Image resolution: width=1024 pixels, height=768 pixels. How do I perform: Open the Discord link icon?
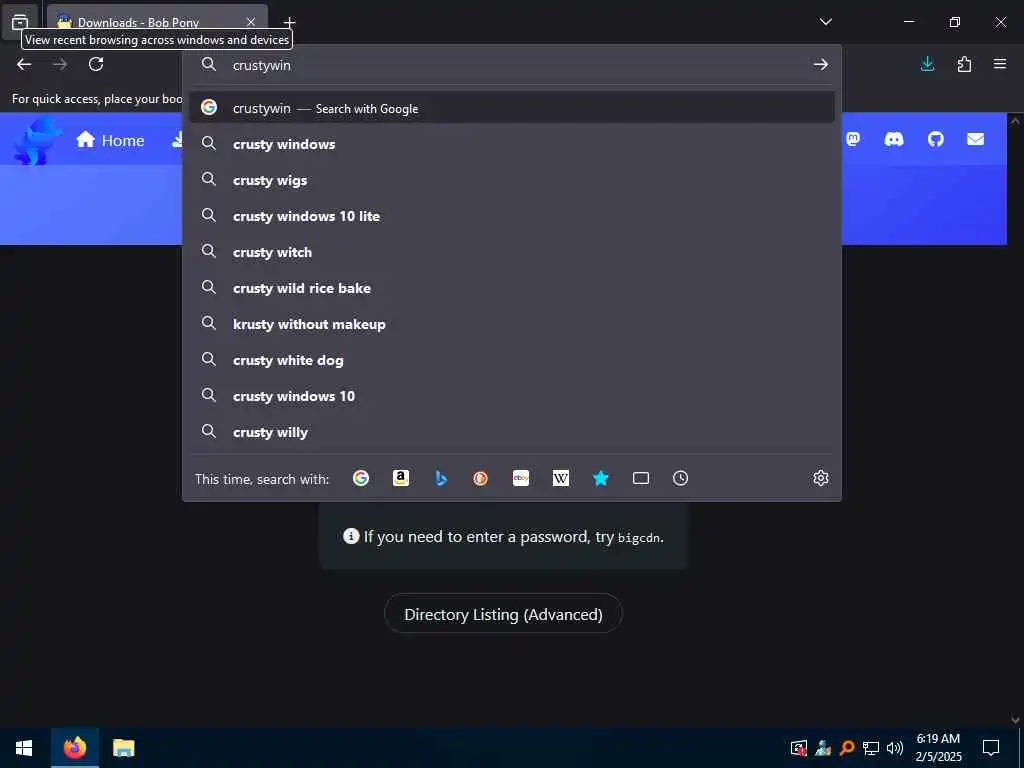pyautogui.click(x=893, y=139)
